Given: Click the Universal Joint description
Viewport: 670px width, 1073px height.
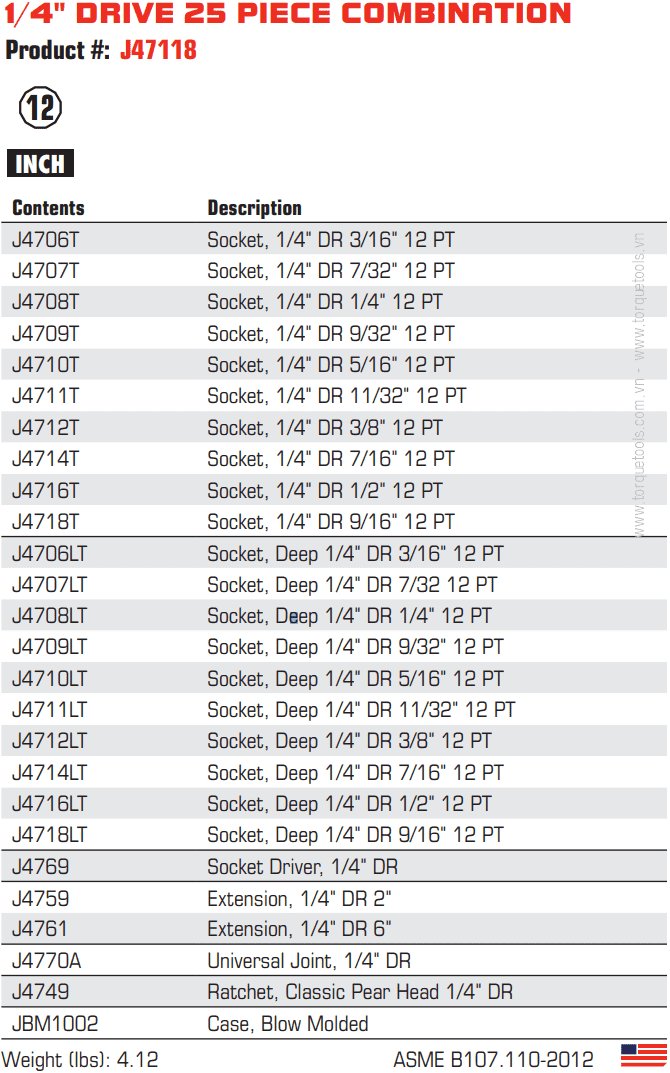Looking at the screenshot, I should [x=308, y=961].
